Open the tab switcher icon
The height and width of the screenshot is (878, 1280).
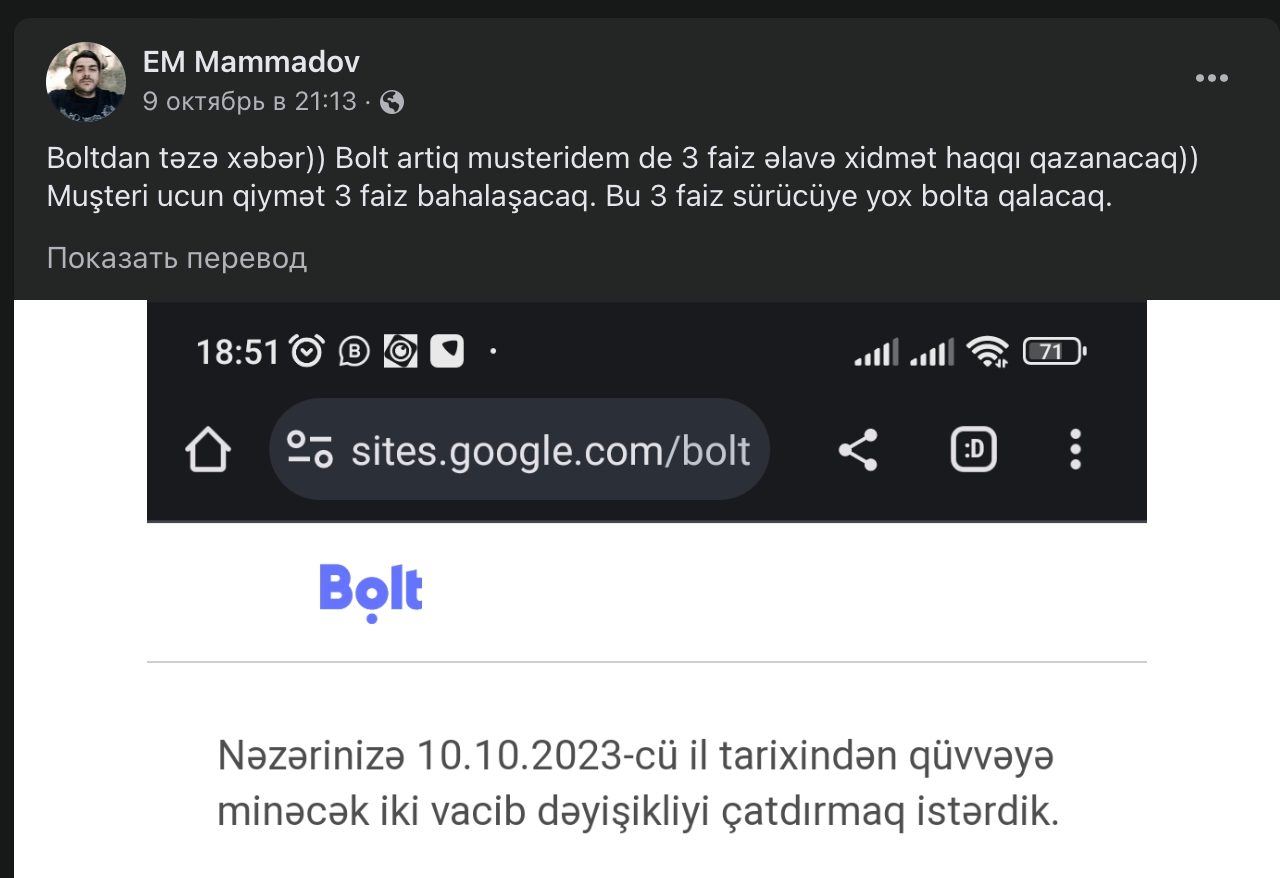coord(973,451)
